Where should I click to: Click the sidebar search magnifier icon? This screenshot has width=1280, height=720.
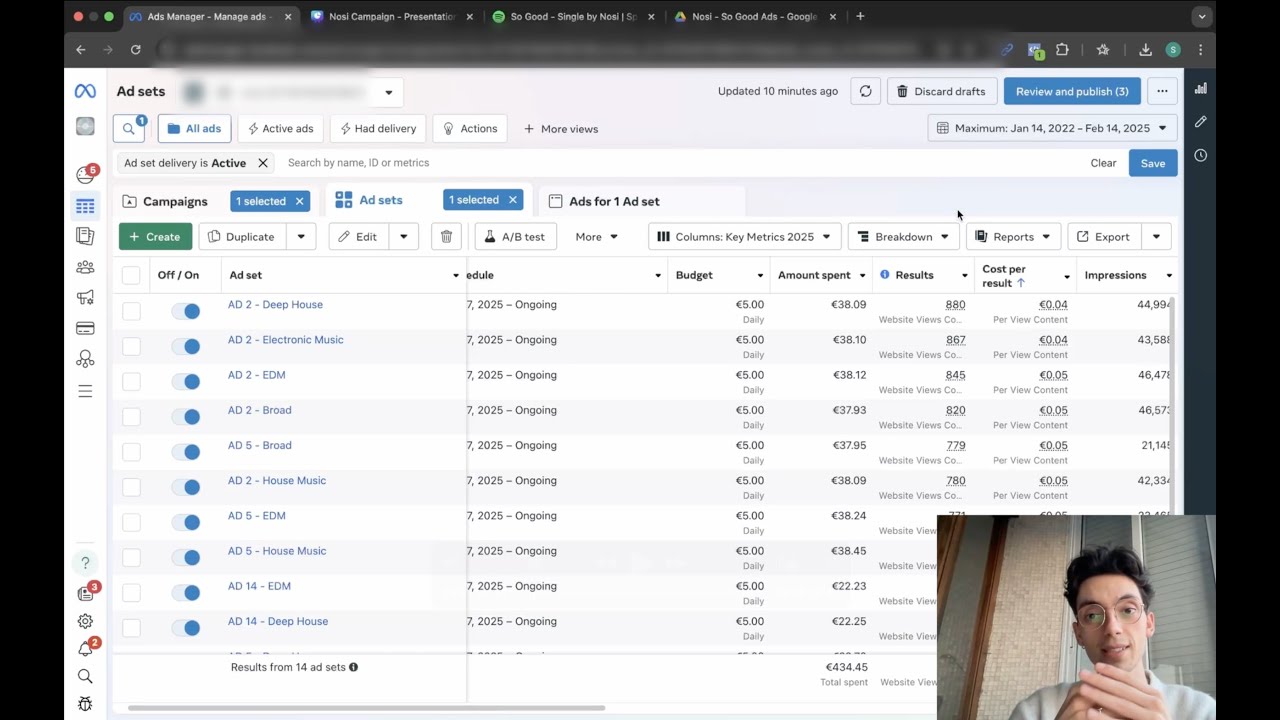85,677
